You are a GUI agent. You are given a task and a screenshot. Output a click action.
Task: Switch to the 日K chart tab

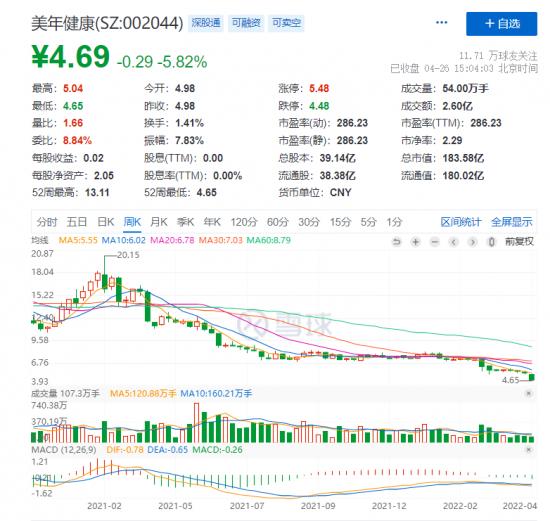coord(106,222)
